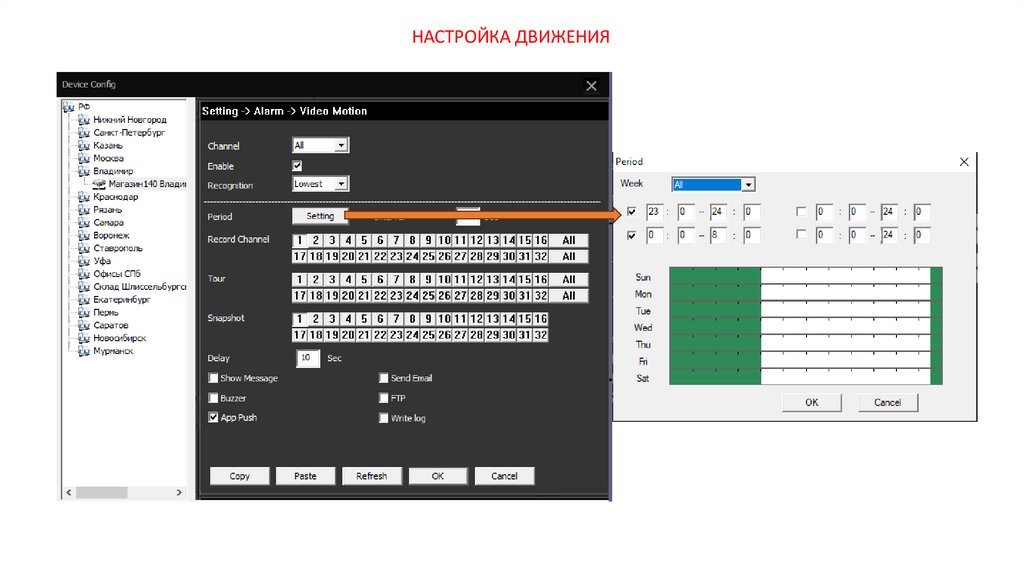Viewport: 1024px width, 574px height.
Task: Click the Paste button
Action: click(x=306, y=476)
